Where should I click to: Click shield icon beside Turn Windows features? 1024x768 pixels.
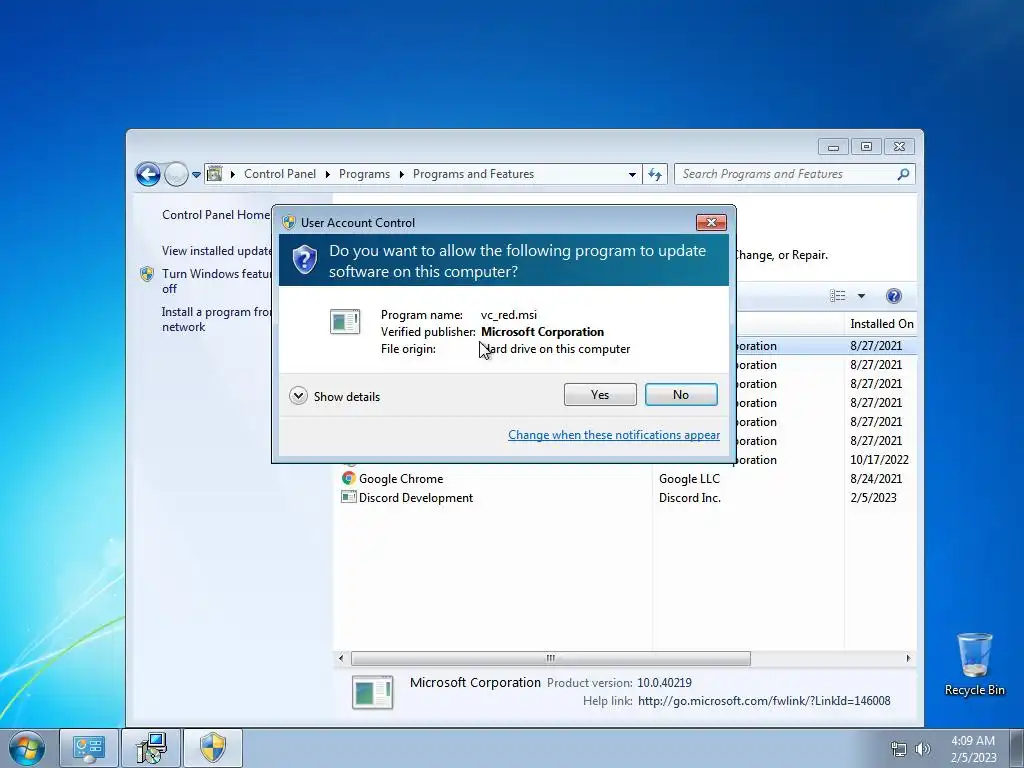point(147,274)
